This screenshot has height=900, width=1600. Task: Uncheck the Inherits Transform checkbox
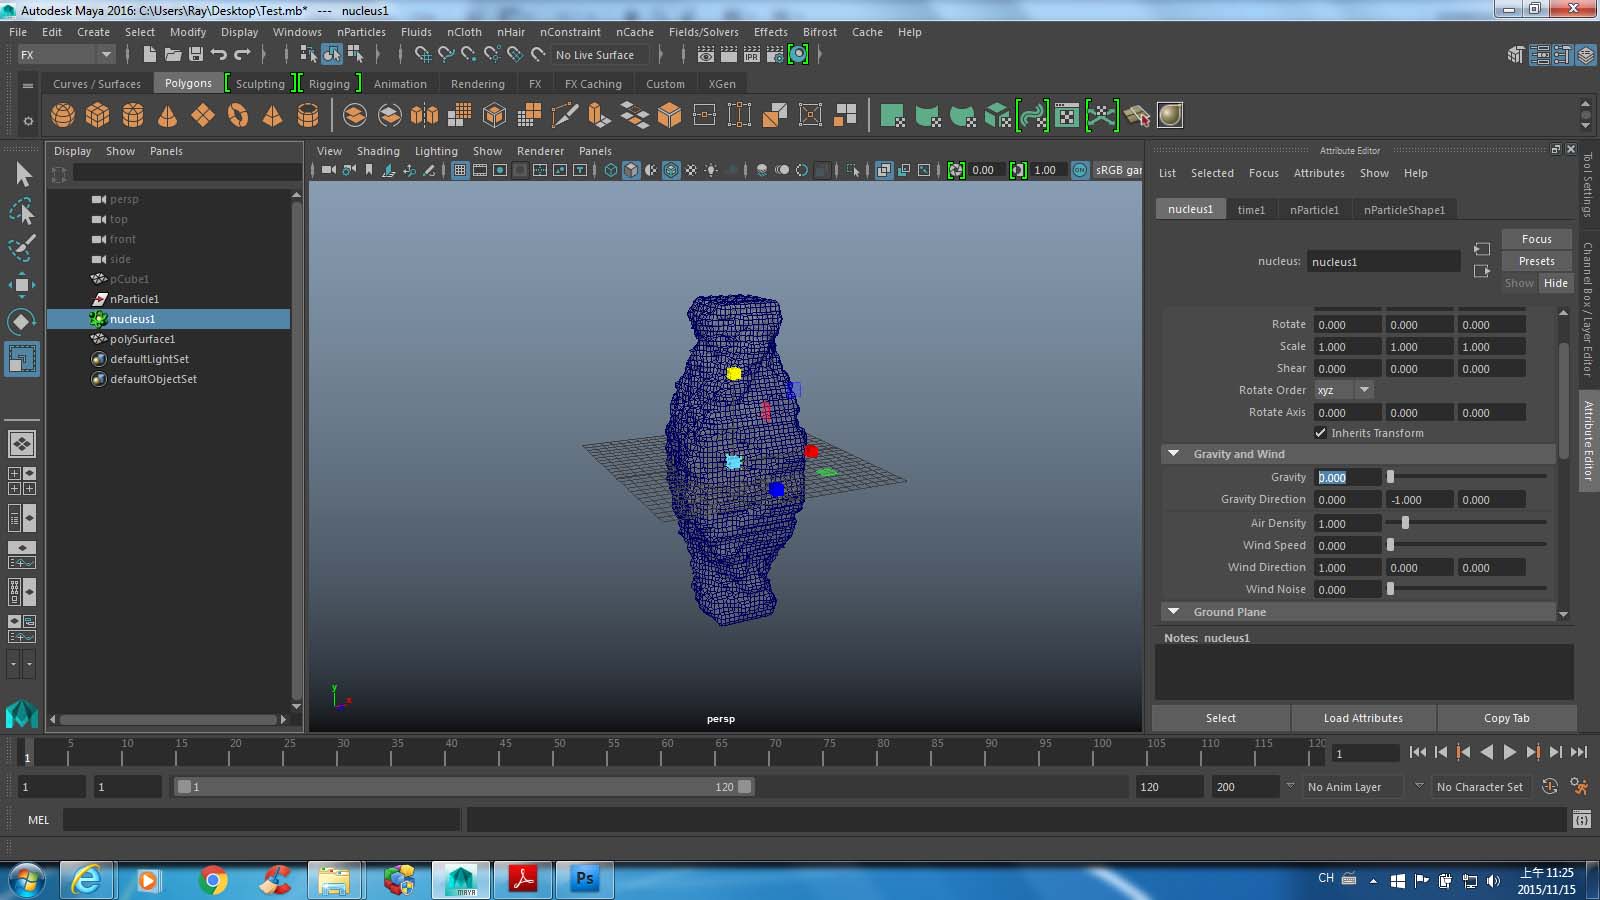pyautogui.click(x=1321, y=432)
